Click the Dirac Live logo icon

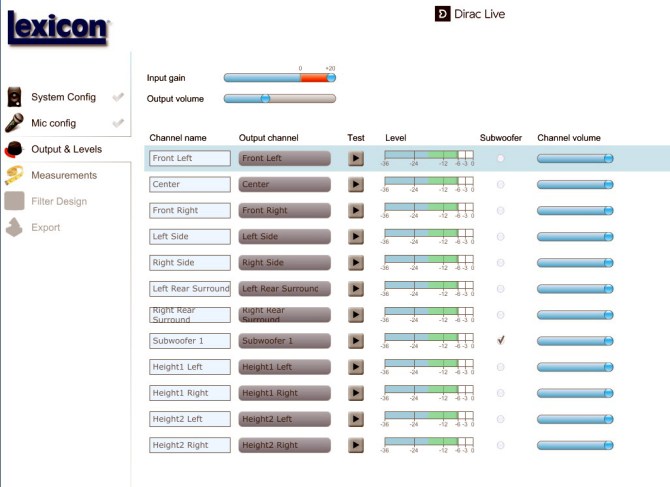pyautogui.click(x=443, y=14)
